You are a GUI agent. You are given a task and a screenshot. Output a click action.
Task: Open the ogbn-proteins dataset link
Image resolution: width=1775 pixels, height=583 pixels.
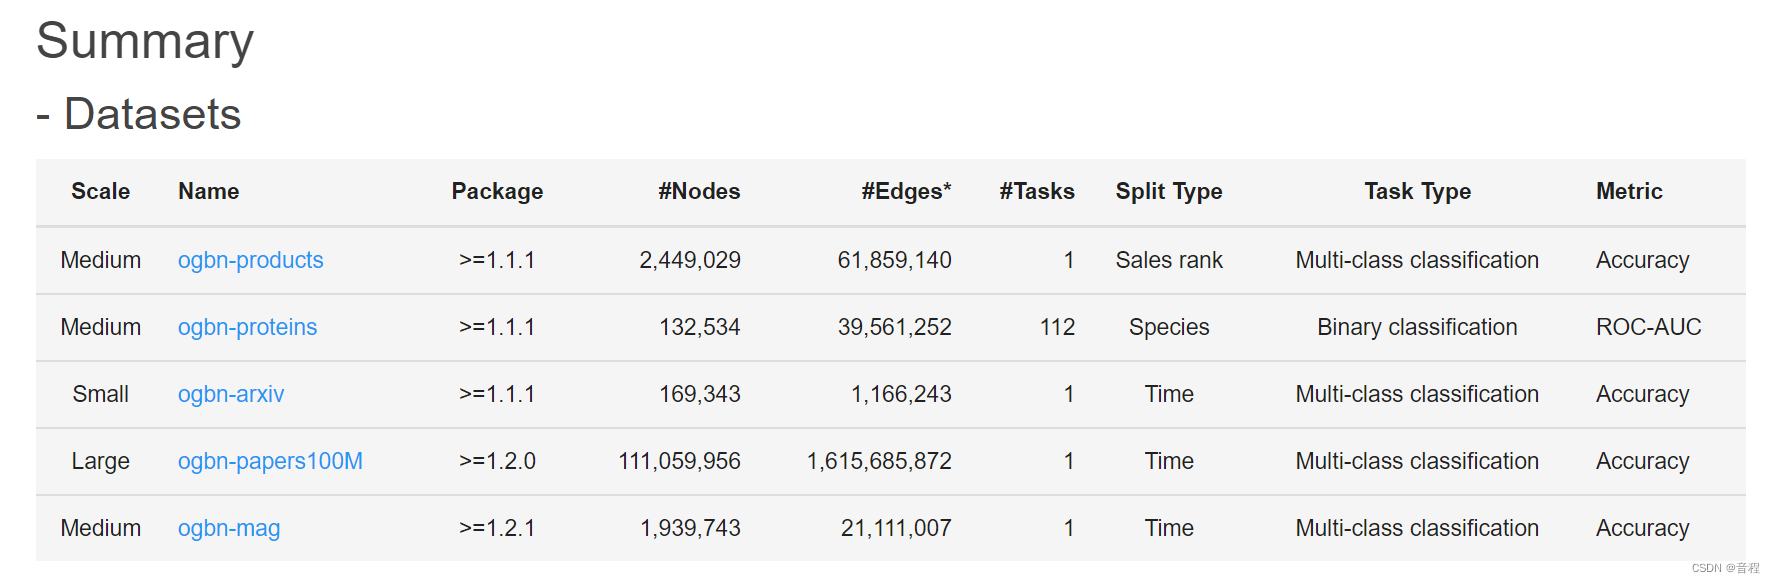pyautogui.click(x=247, y=328)
